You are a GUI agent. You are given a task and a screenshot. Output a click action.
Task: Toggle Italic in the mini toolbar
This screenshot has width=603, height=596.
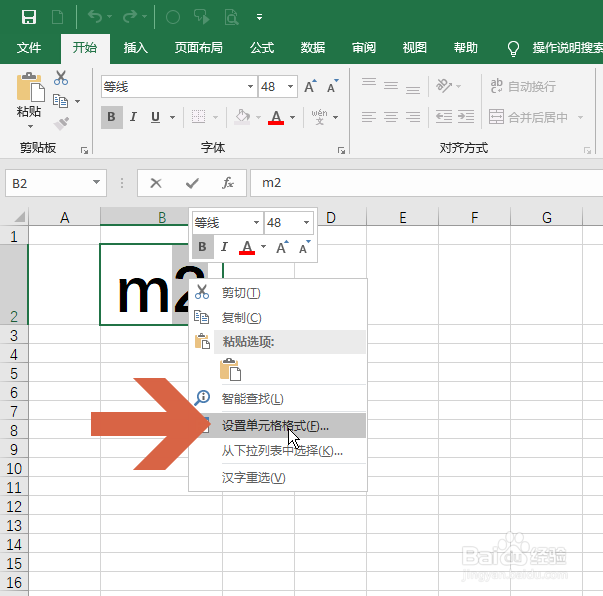(x=224, y=247)
